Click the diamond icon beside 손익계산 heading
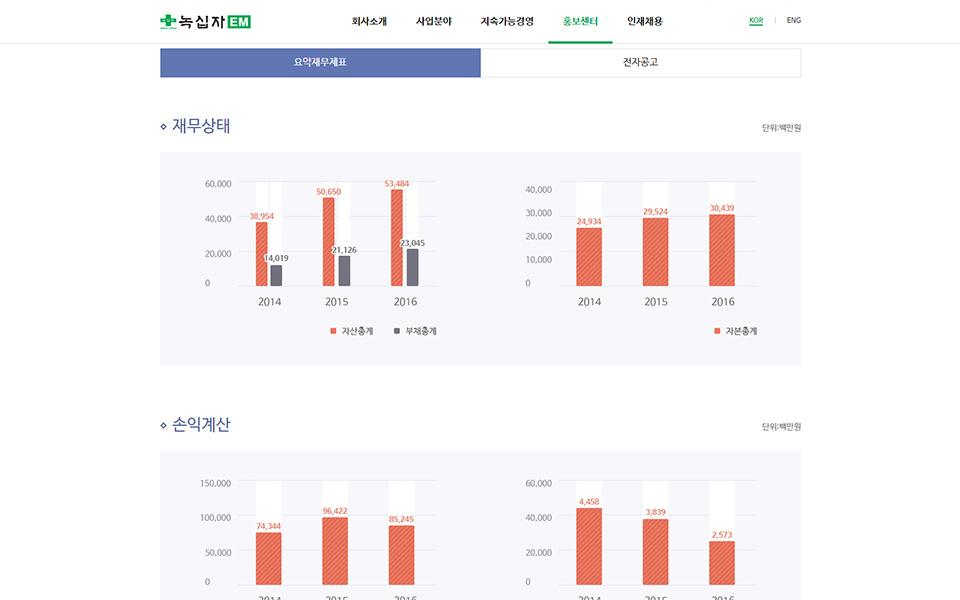The height and width of the screenshot is (600, 960). 164,425
